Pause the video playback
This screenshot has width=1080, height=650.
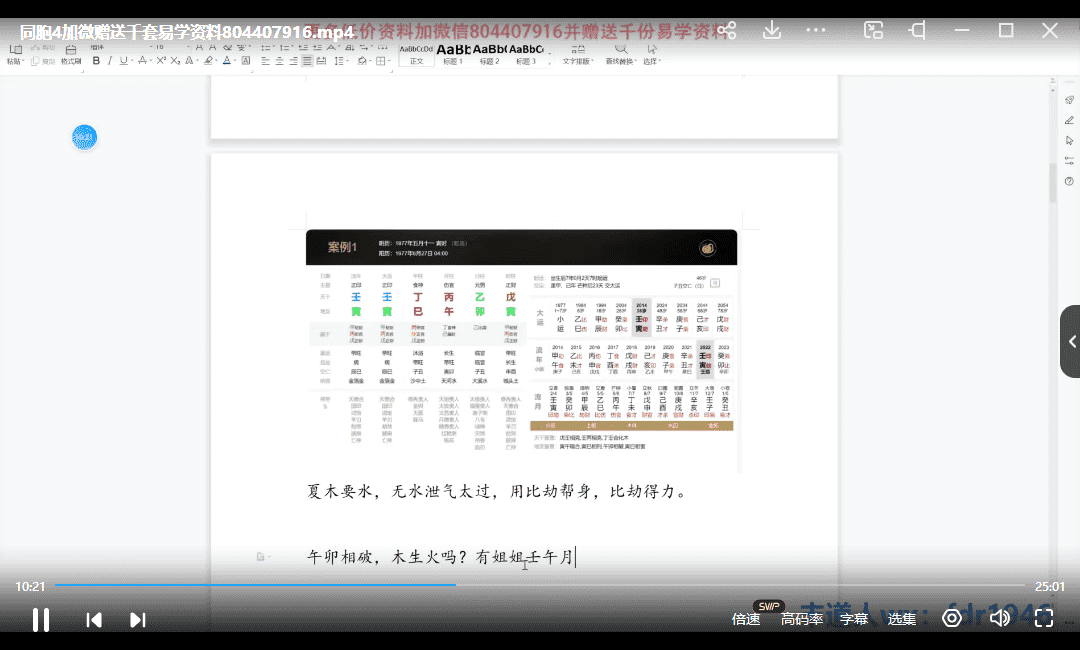(41, 619)
